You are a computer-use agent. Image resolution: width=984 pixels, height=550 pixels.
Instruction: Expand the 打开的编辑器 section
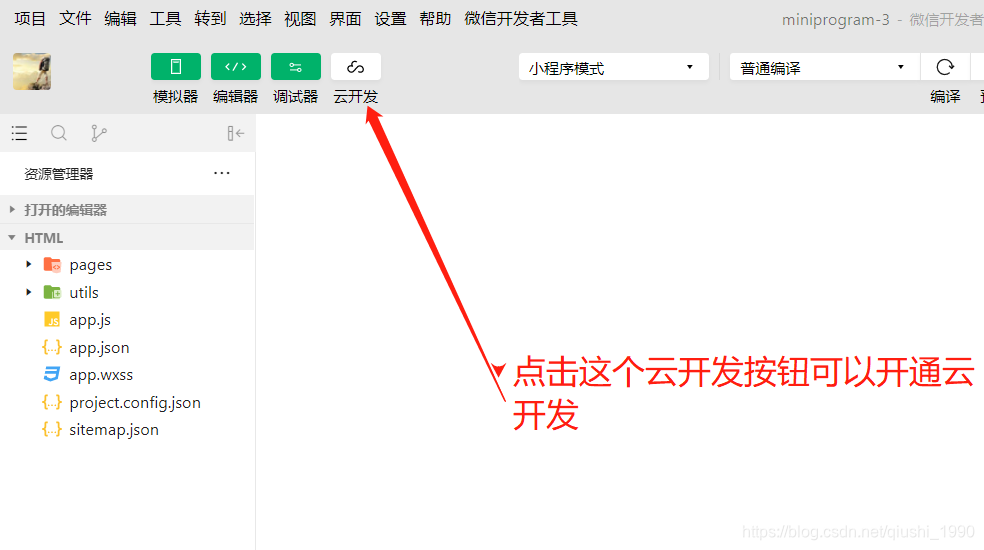pyautogui.click(x=127, y=210)
